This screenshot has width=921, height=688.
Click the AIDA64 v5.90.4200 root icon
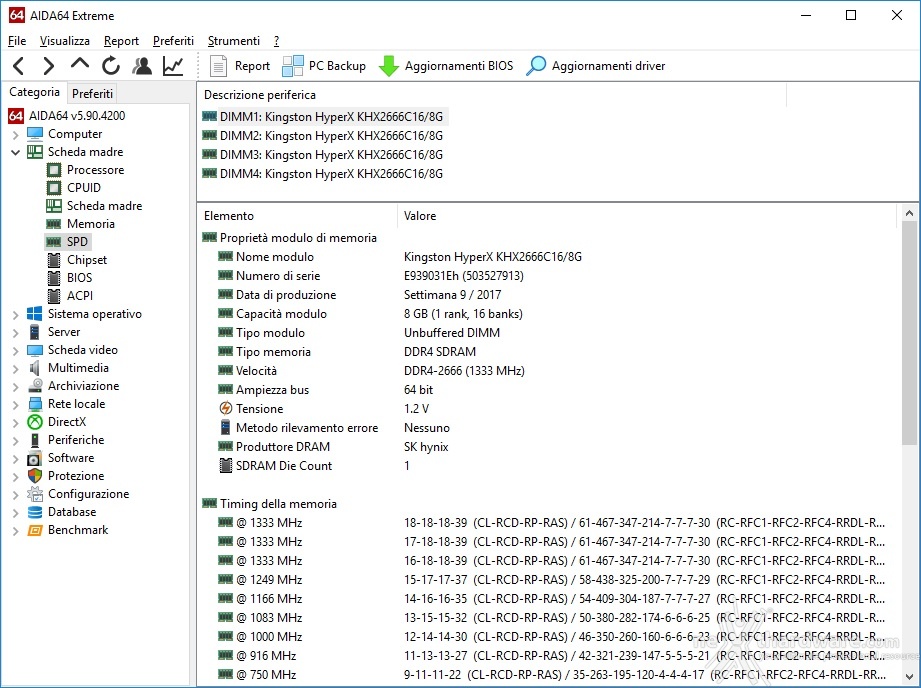(x=16, y=116)
